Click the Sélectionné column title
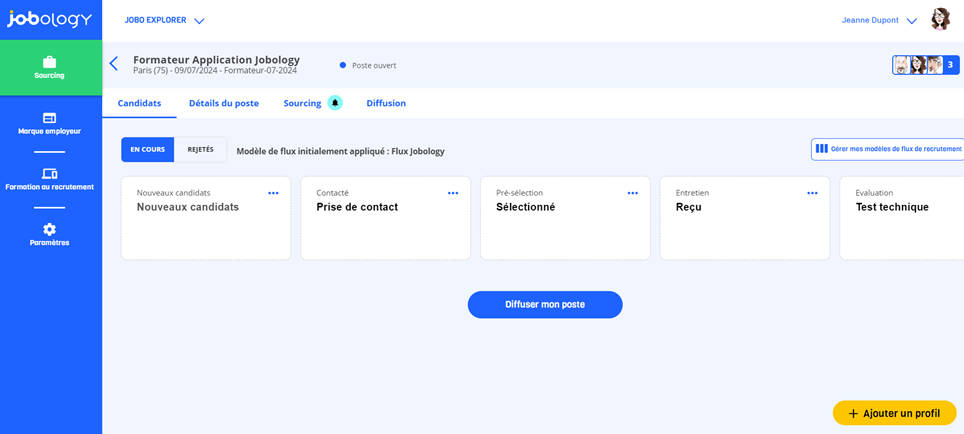This screenshot has height=434, width=964. point(526,207)
